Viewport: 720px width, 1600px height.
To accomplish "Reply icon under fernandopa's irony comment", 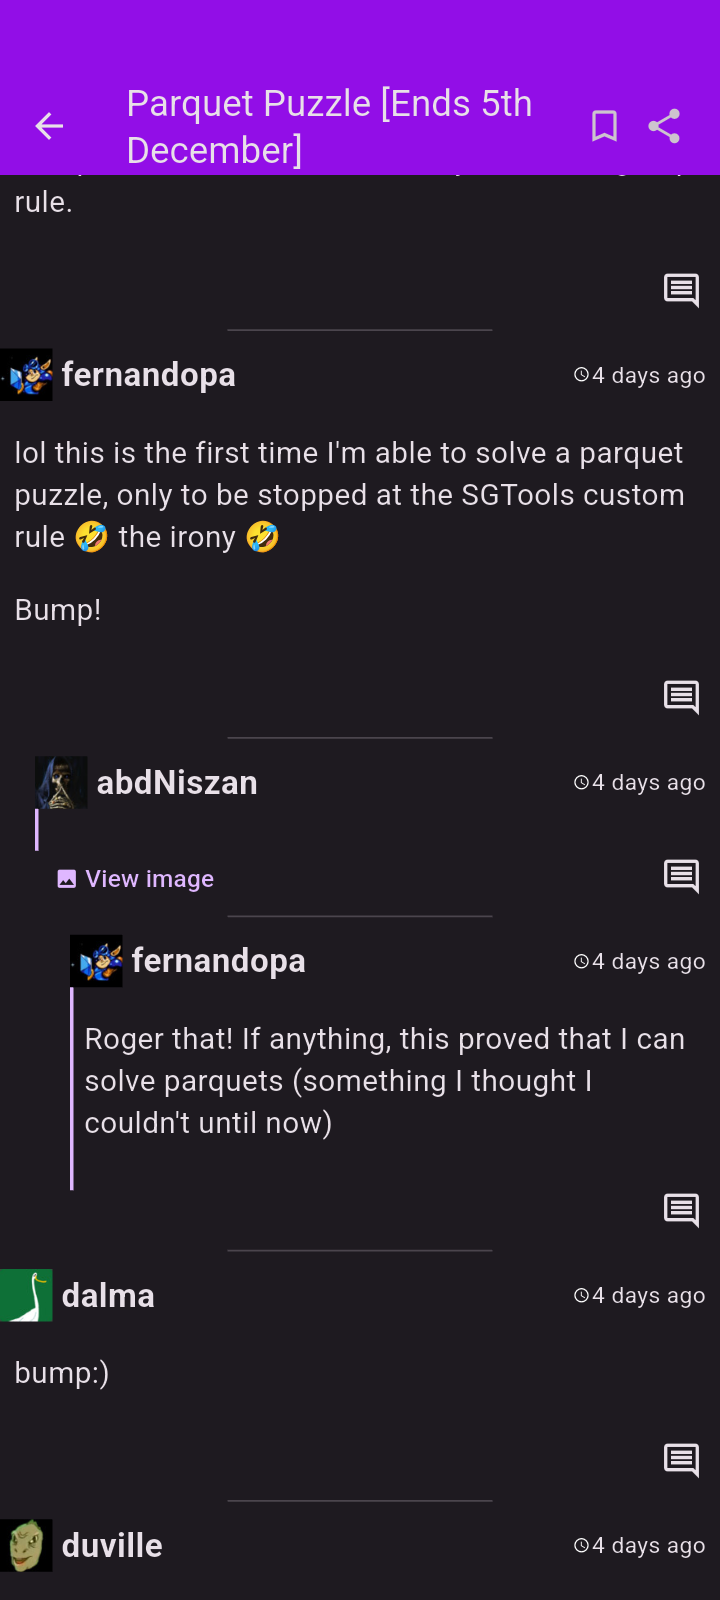I will pyautogui.click(x=681, y=696).
